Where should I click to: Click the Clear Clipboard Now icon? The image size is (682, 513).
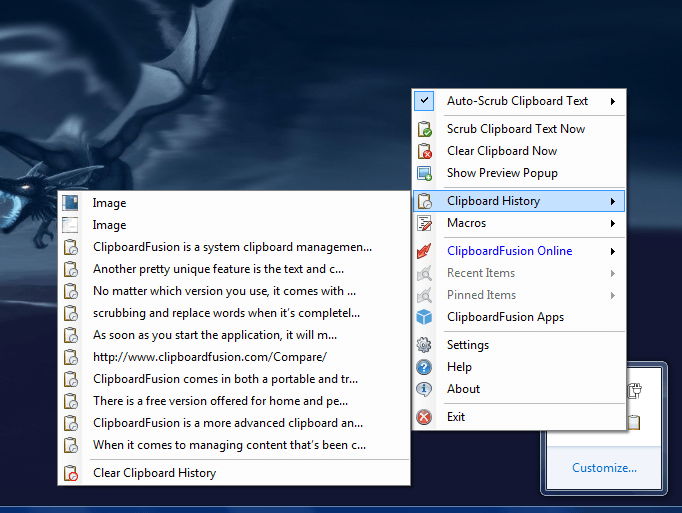(425, 151)
